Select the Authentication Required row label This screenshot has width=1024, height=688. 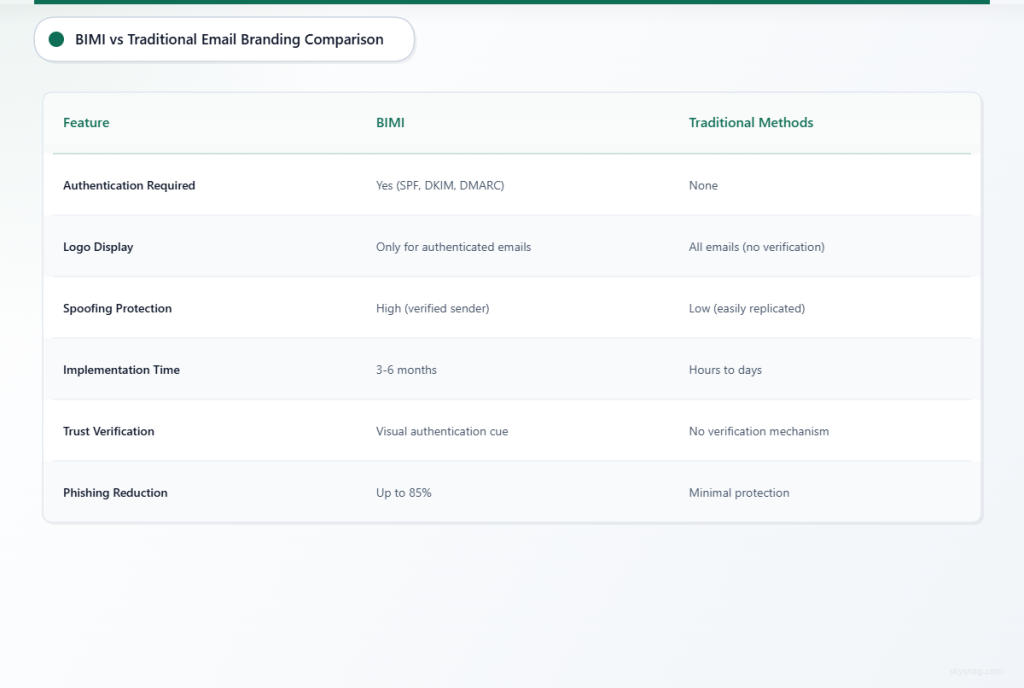coord(129,185)
